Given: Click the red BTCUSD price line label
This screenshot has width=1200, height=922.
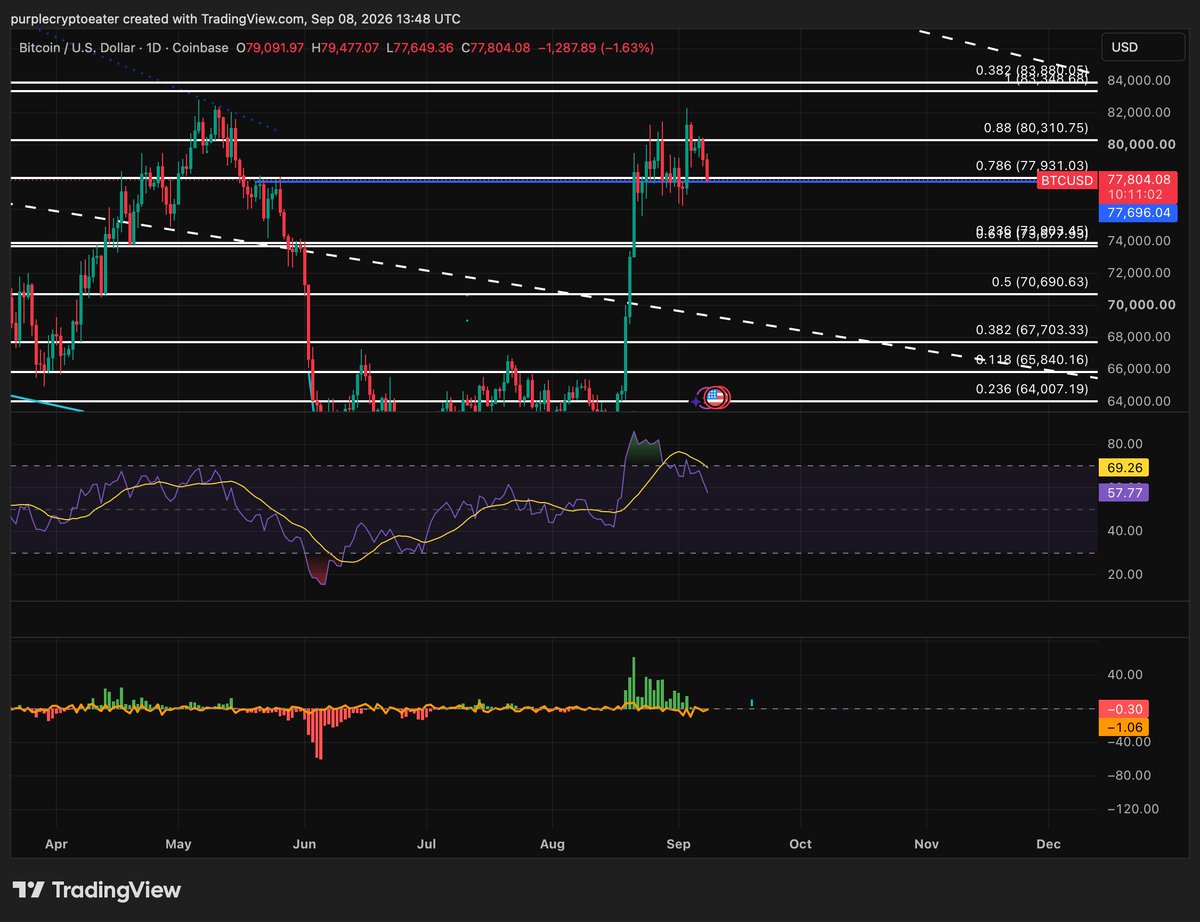Looking at the screenshot, I should 1065,180.
